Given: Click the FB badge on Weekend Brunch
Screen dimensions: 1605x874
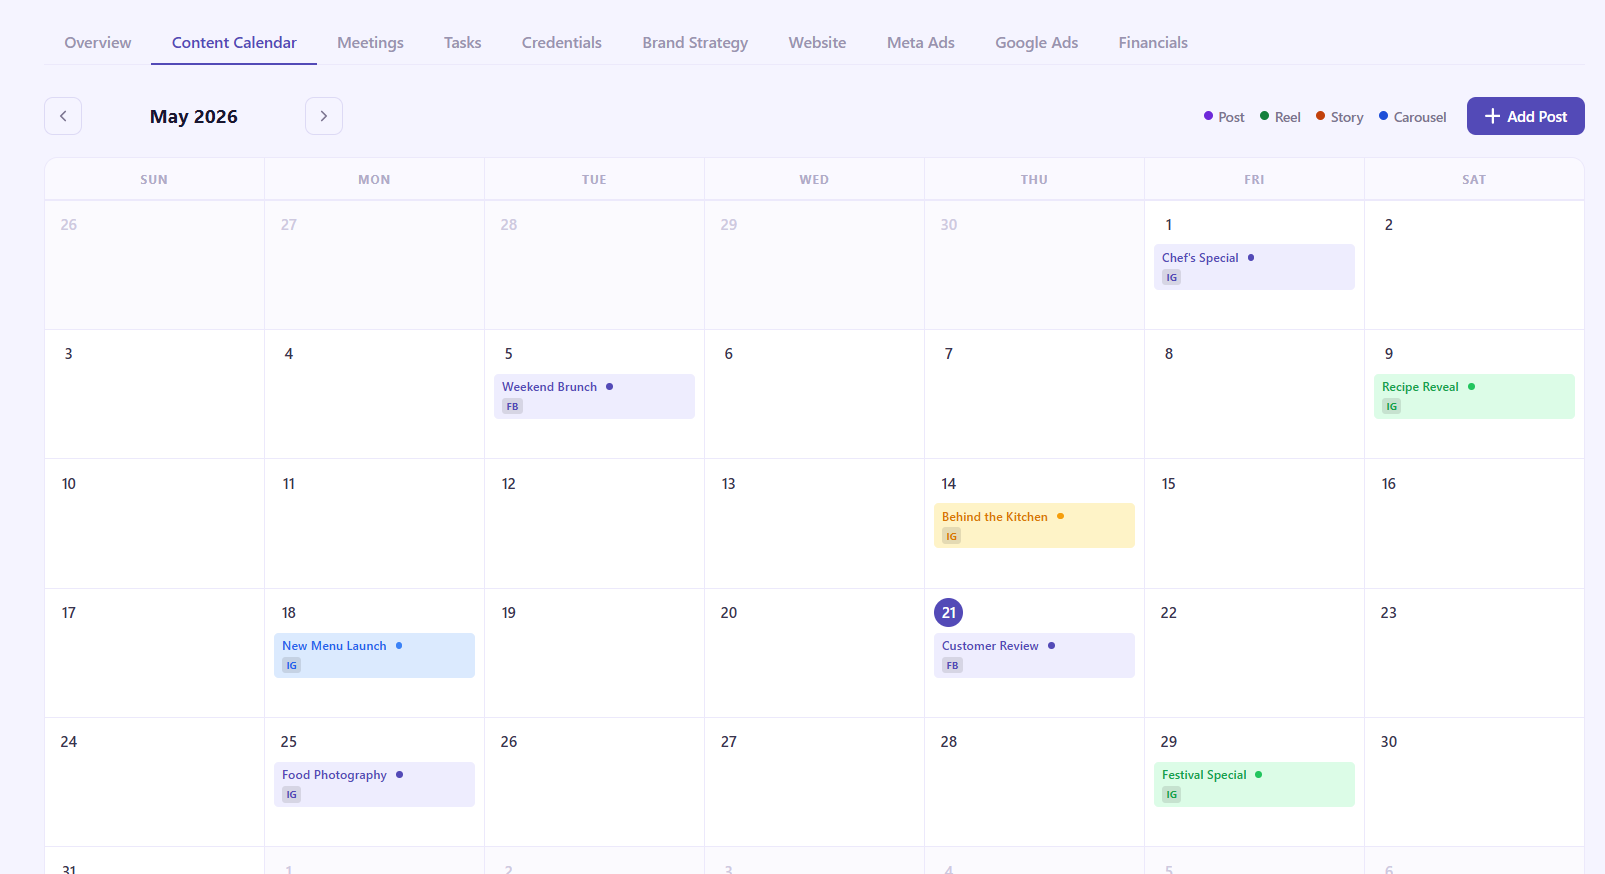Looking at the screenshot, I should (512, 406).
